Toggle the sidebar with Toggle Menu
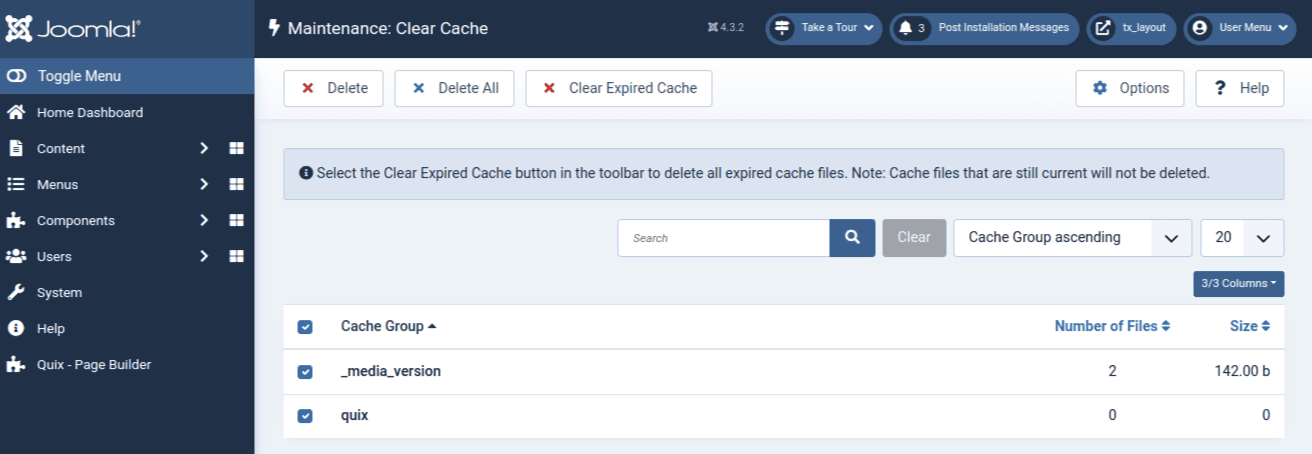This screenshot has width=1312, height=454. [x=127, y=76]
